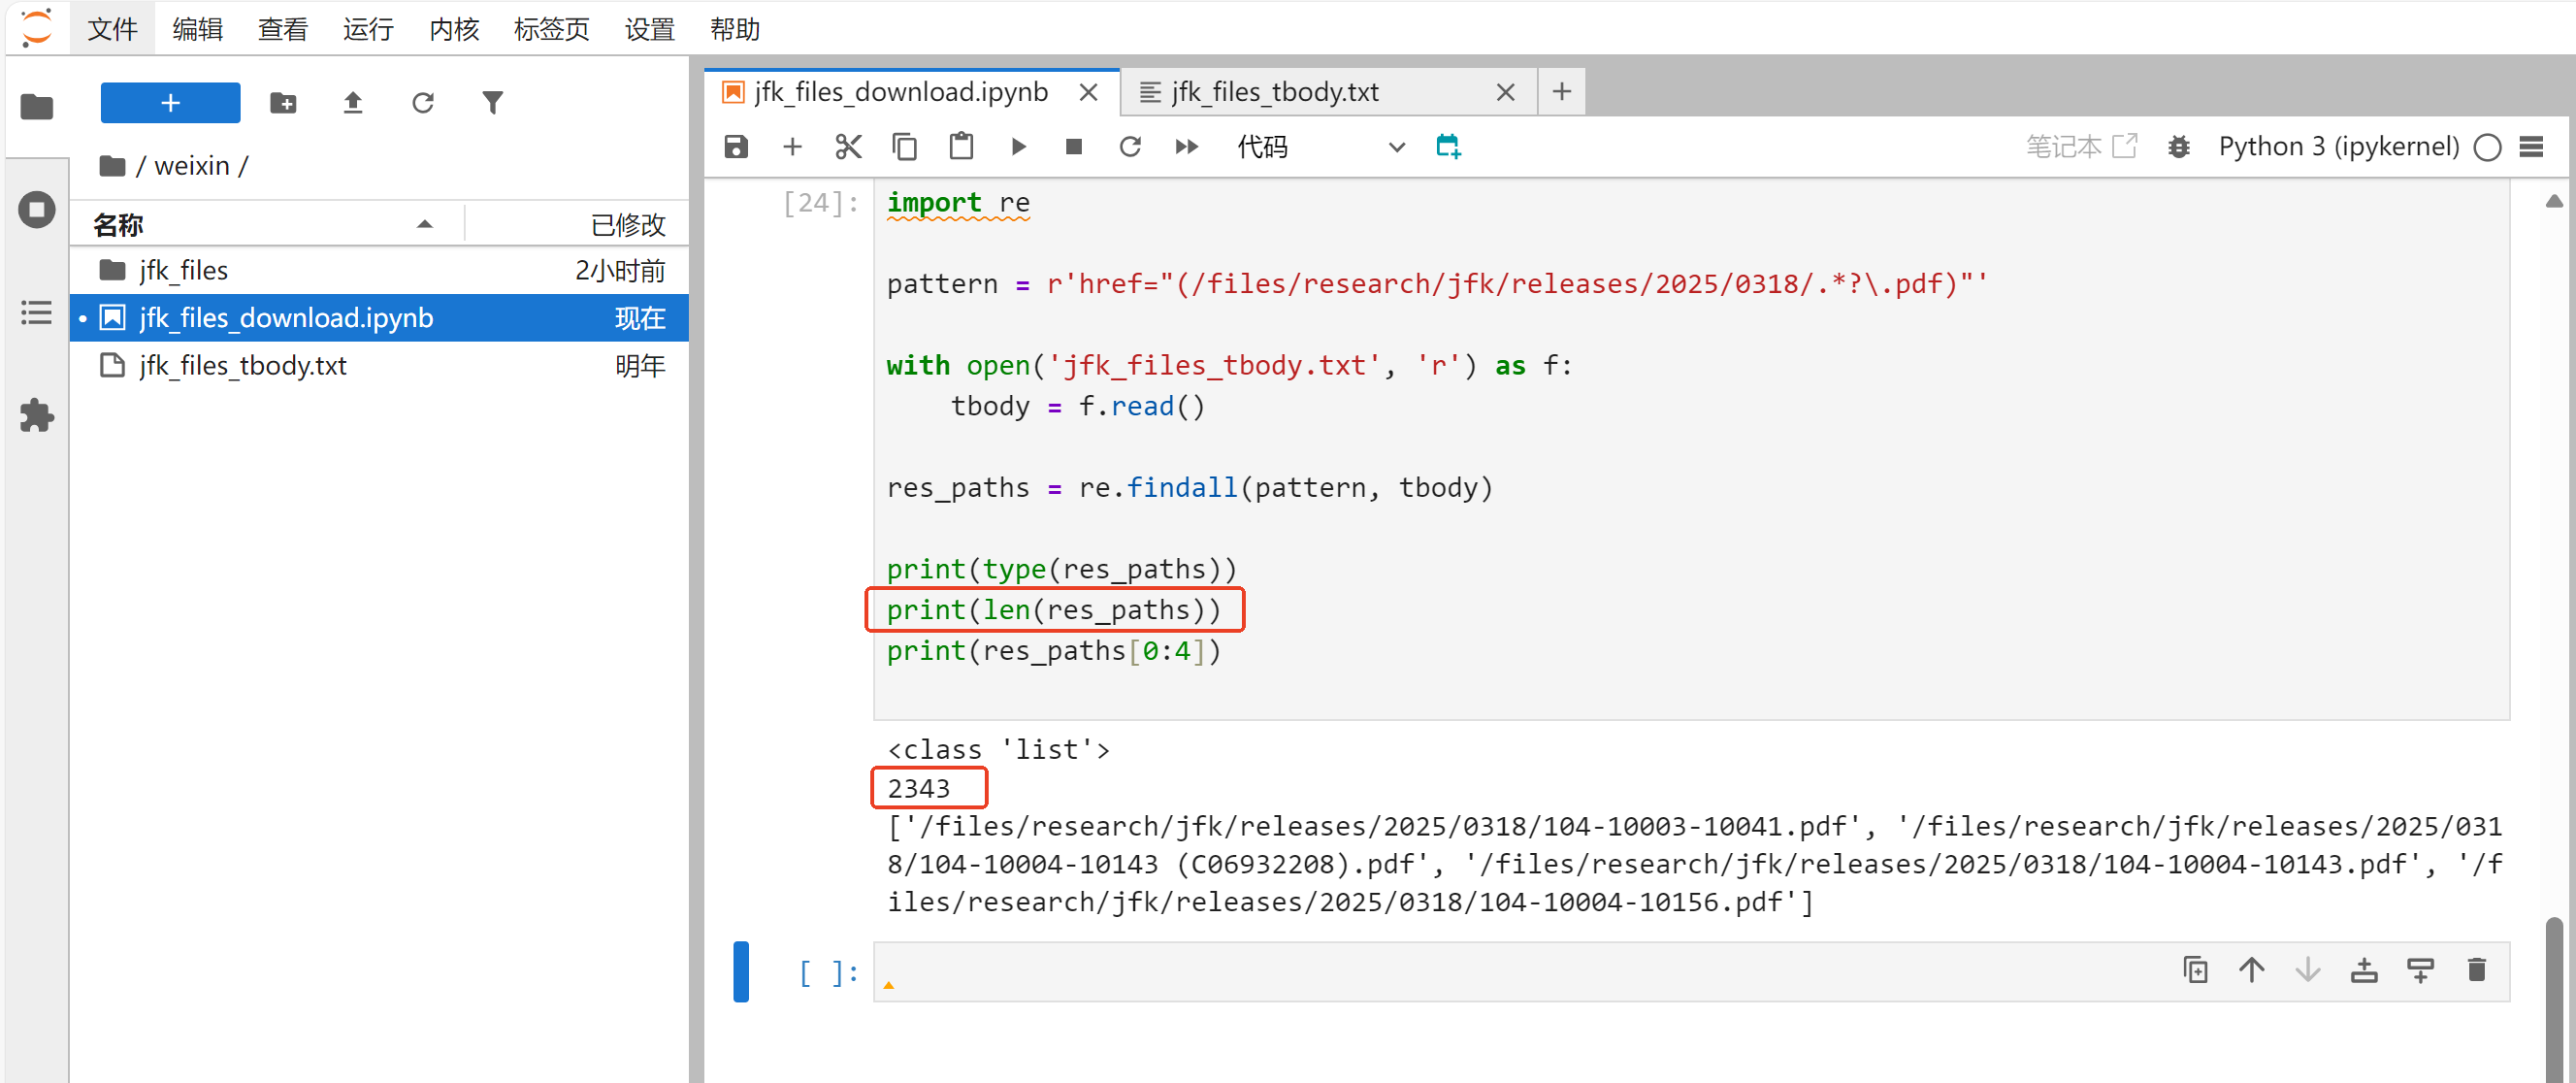Screen dimensions: 2576x1083
Task: Click the upload files icon
Action: tap(353, 103)
